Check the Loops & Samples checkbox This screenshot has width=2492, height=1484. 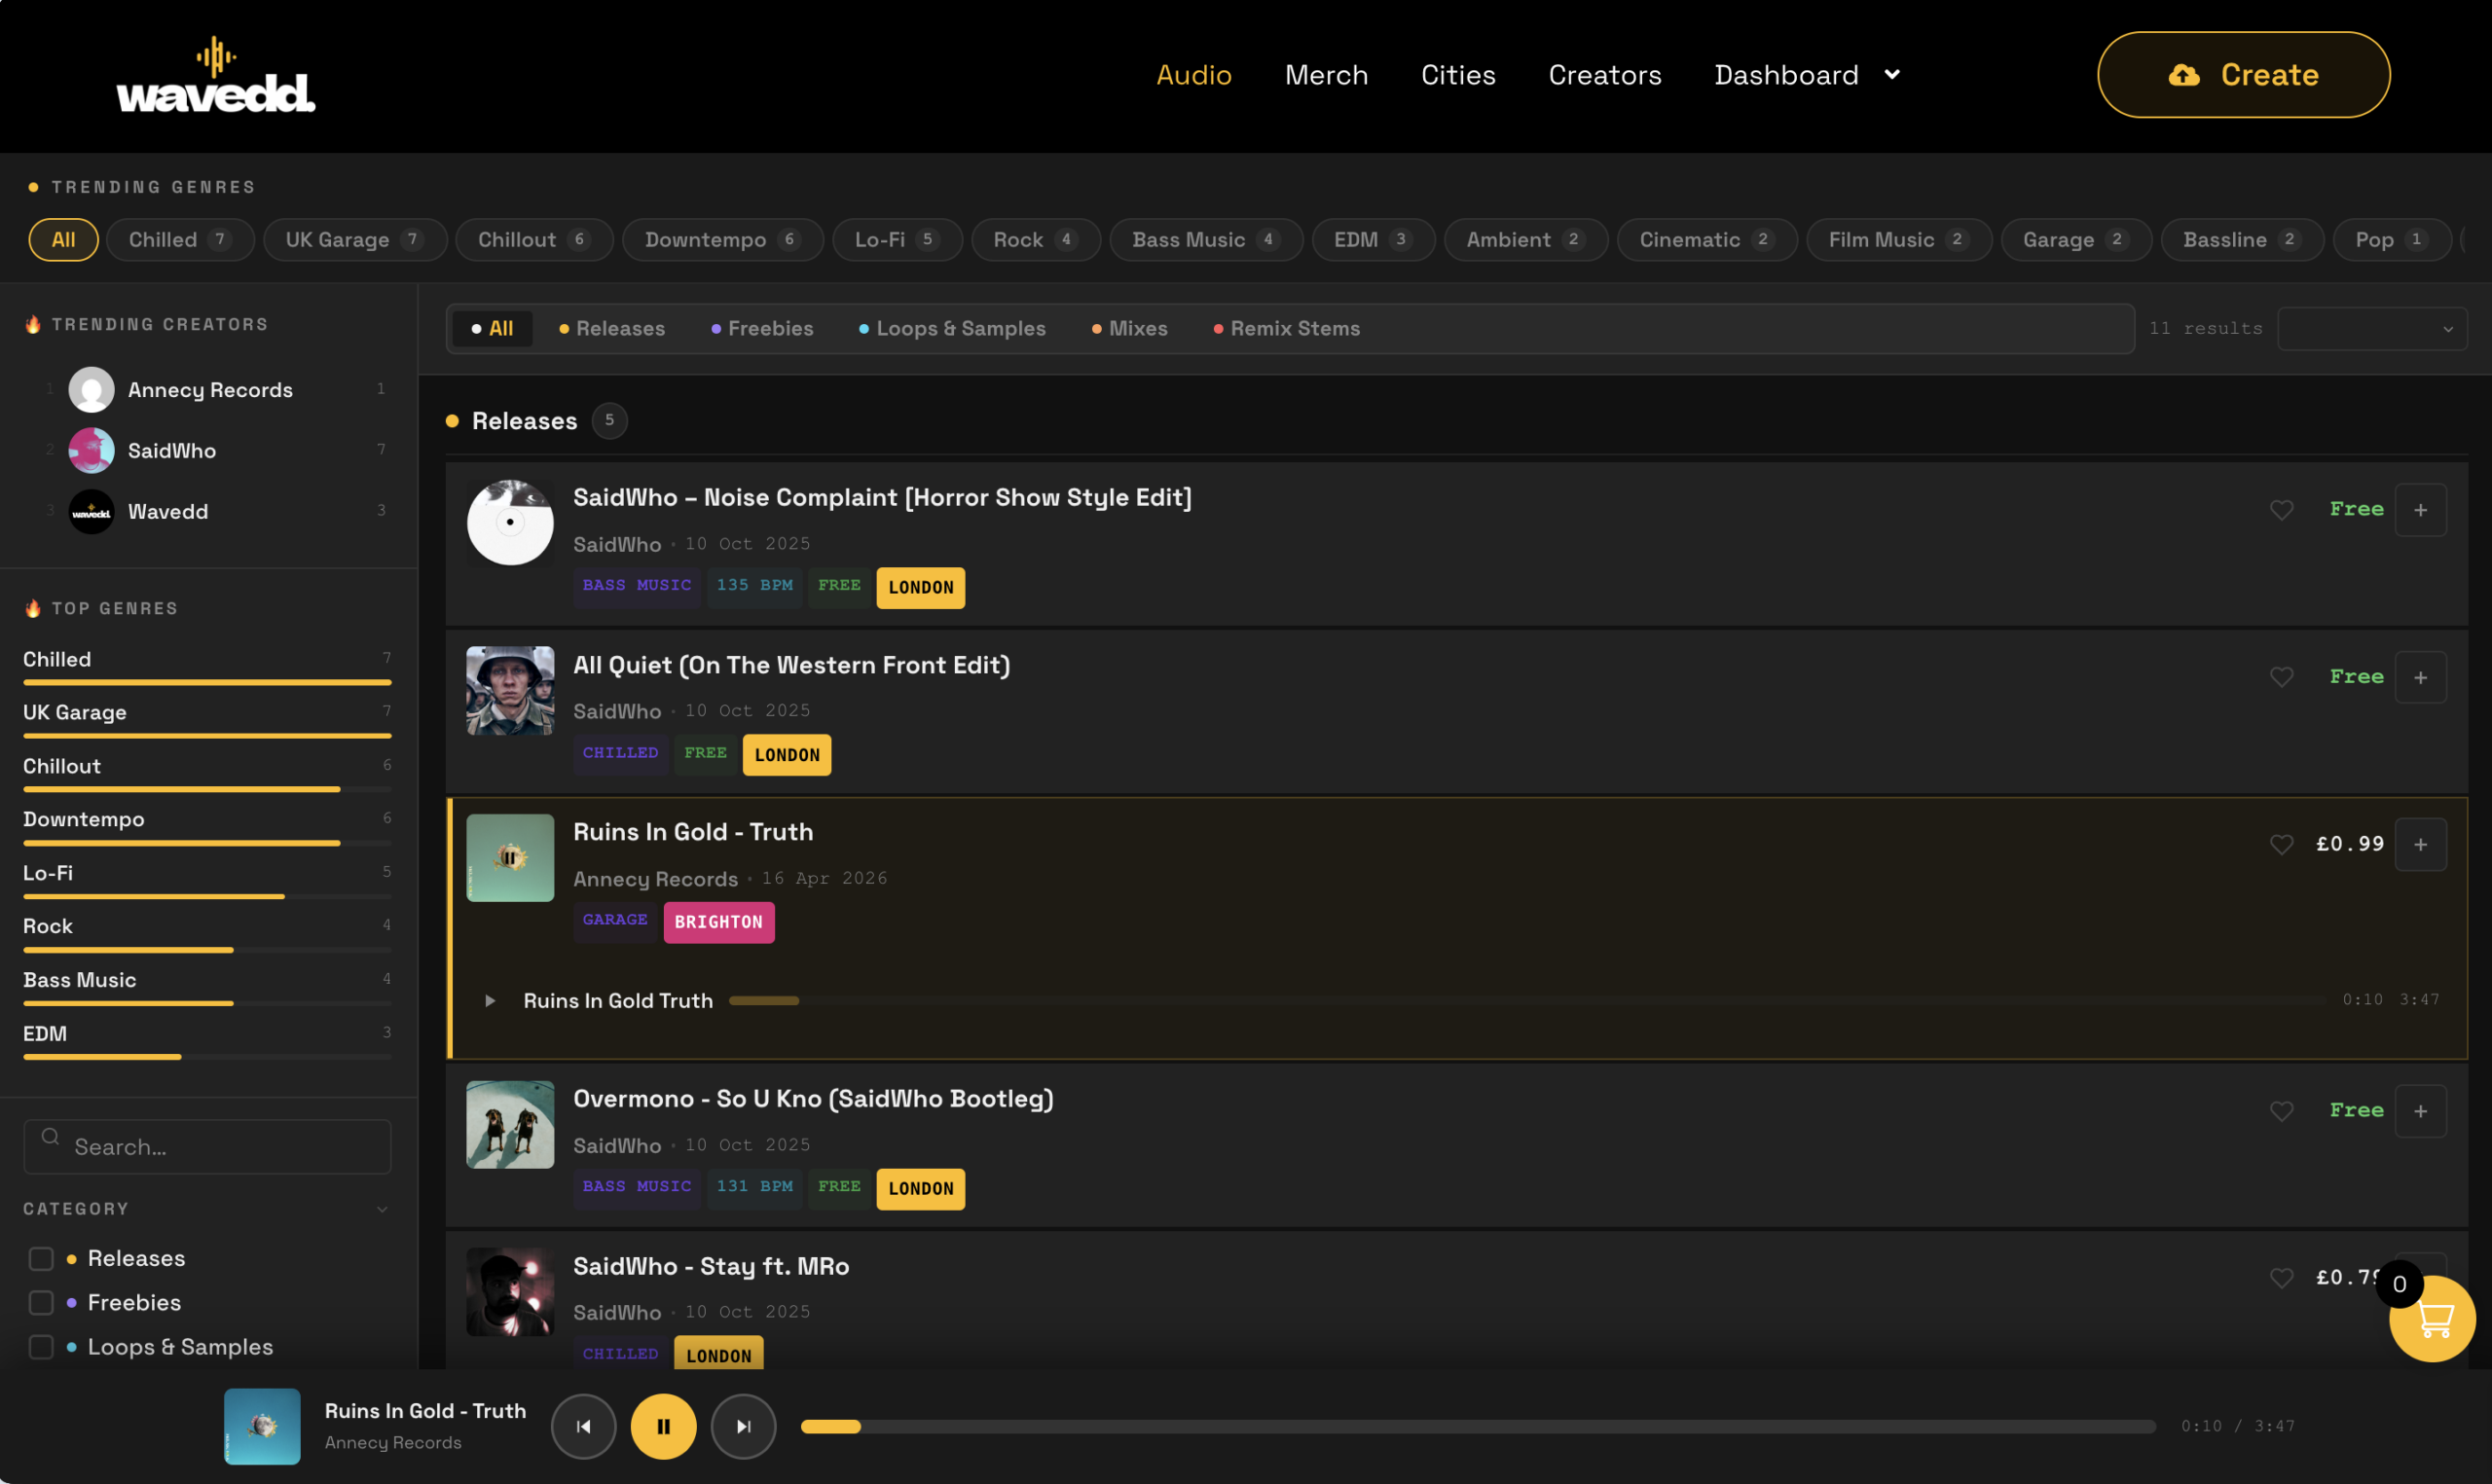tap(41, 1347)
